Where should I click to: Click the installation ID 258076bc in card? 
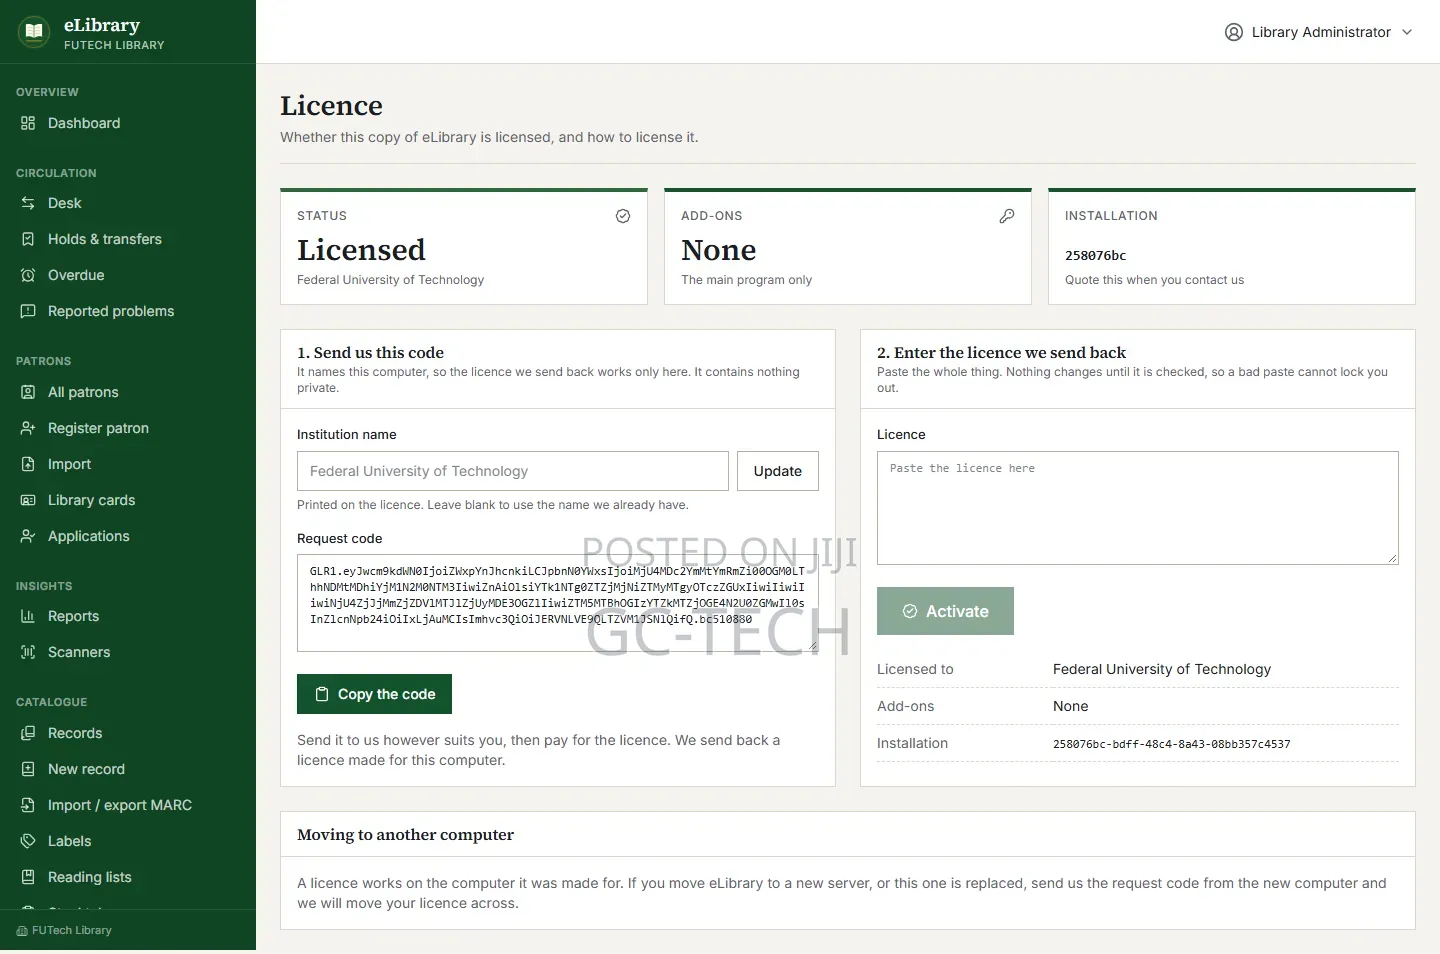(1095, 256)
